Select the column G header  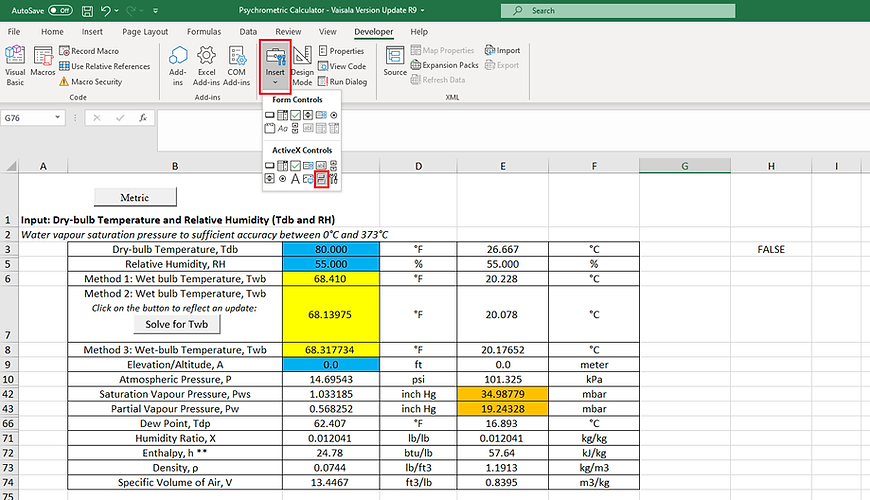[x=685, y=166]
